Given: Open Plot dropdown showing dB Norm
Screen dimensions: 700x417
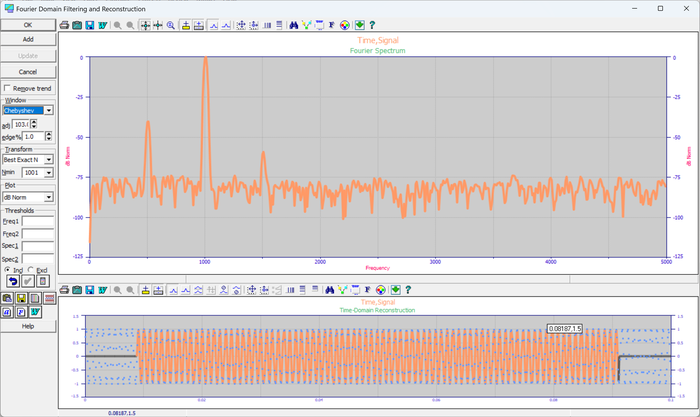Looking at the screenshot, I should pyautogui.click(x=49, y=197).
